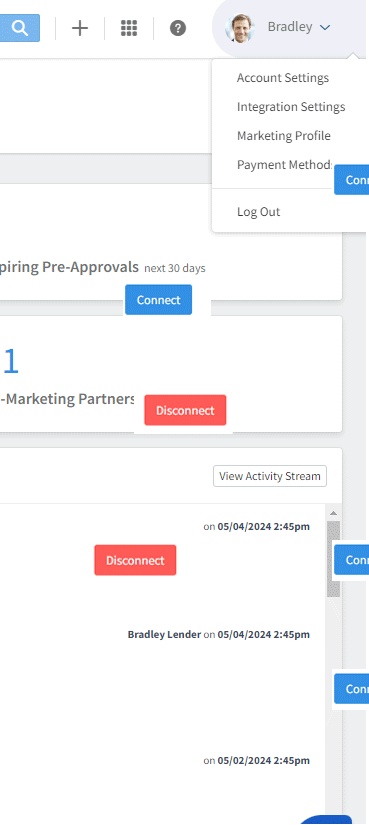Open the help question mark icon

coord(178,28)
